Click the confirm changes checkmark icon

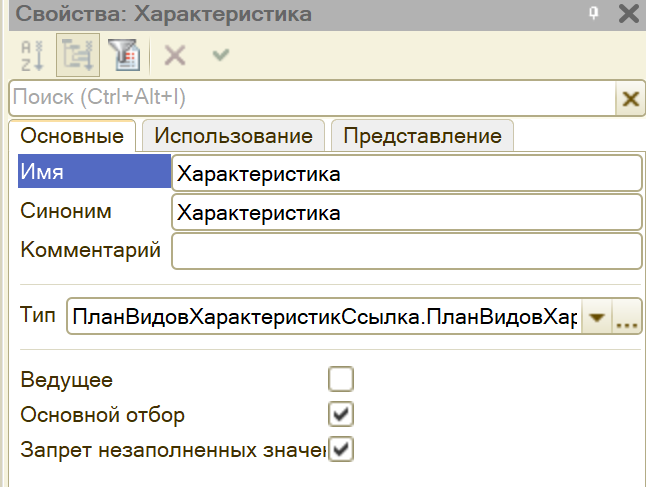220,55
